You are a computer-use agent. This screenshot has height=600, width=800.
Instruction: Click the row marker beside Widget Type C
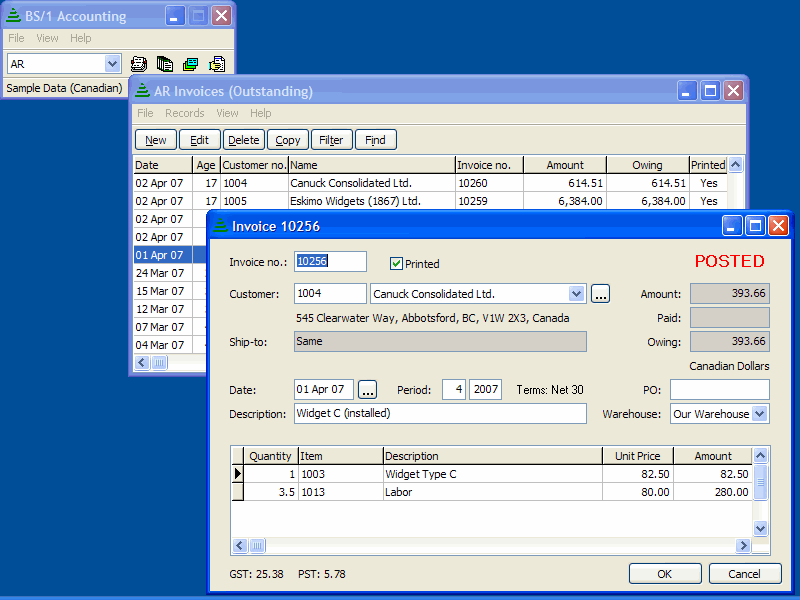tap(238, 474)
